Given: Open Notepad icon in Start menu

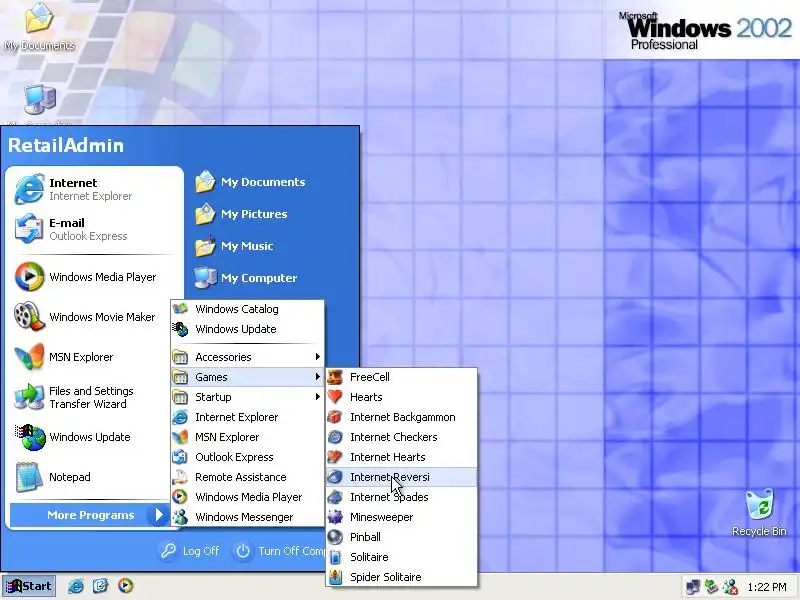Looking at the screenshot, I should 29,477.
